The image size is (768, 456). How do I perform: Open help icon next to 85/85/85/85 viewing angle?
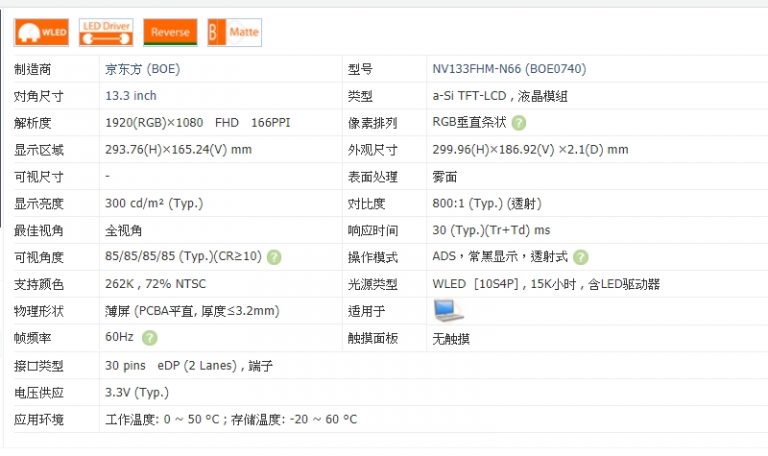coord(274,257)
